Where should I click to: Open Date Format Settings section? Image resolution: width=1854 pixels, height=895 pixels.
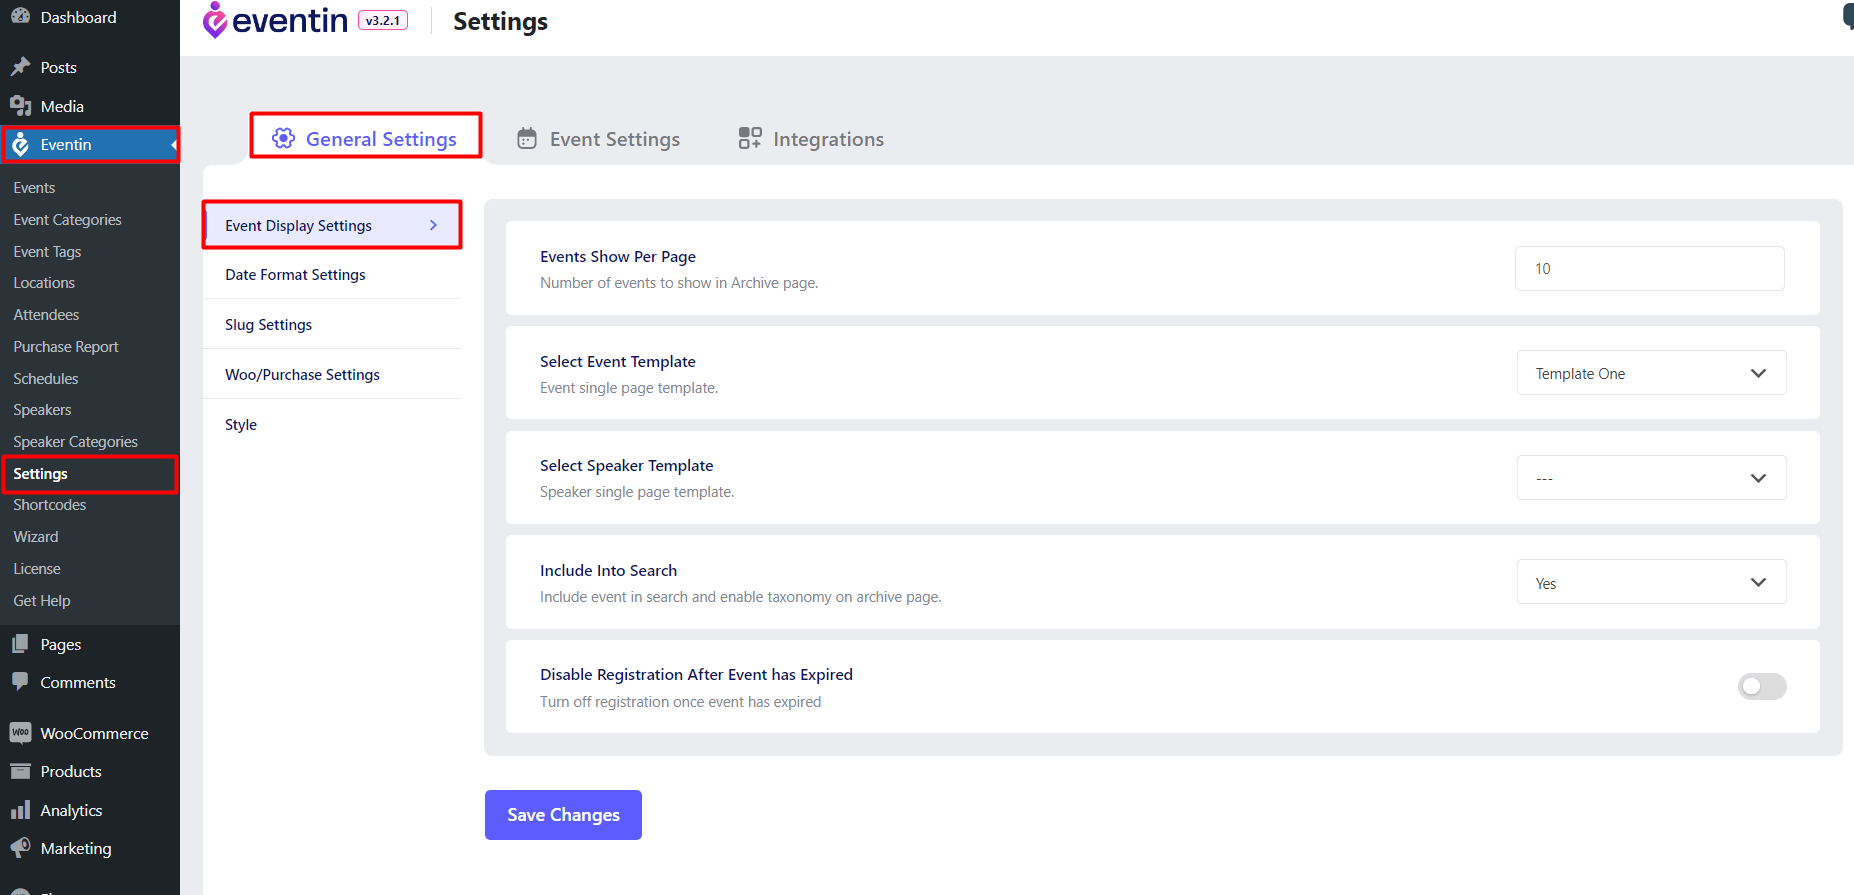tap(295, 275)
